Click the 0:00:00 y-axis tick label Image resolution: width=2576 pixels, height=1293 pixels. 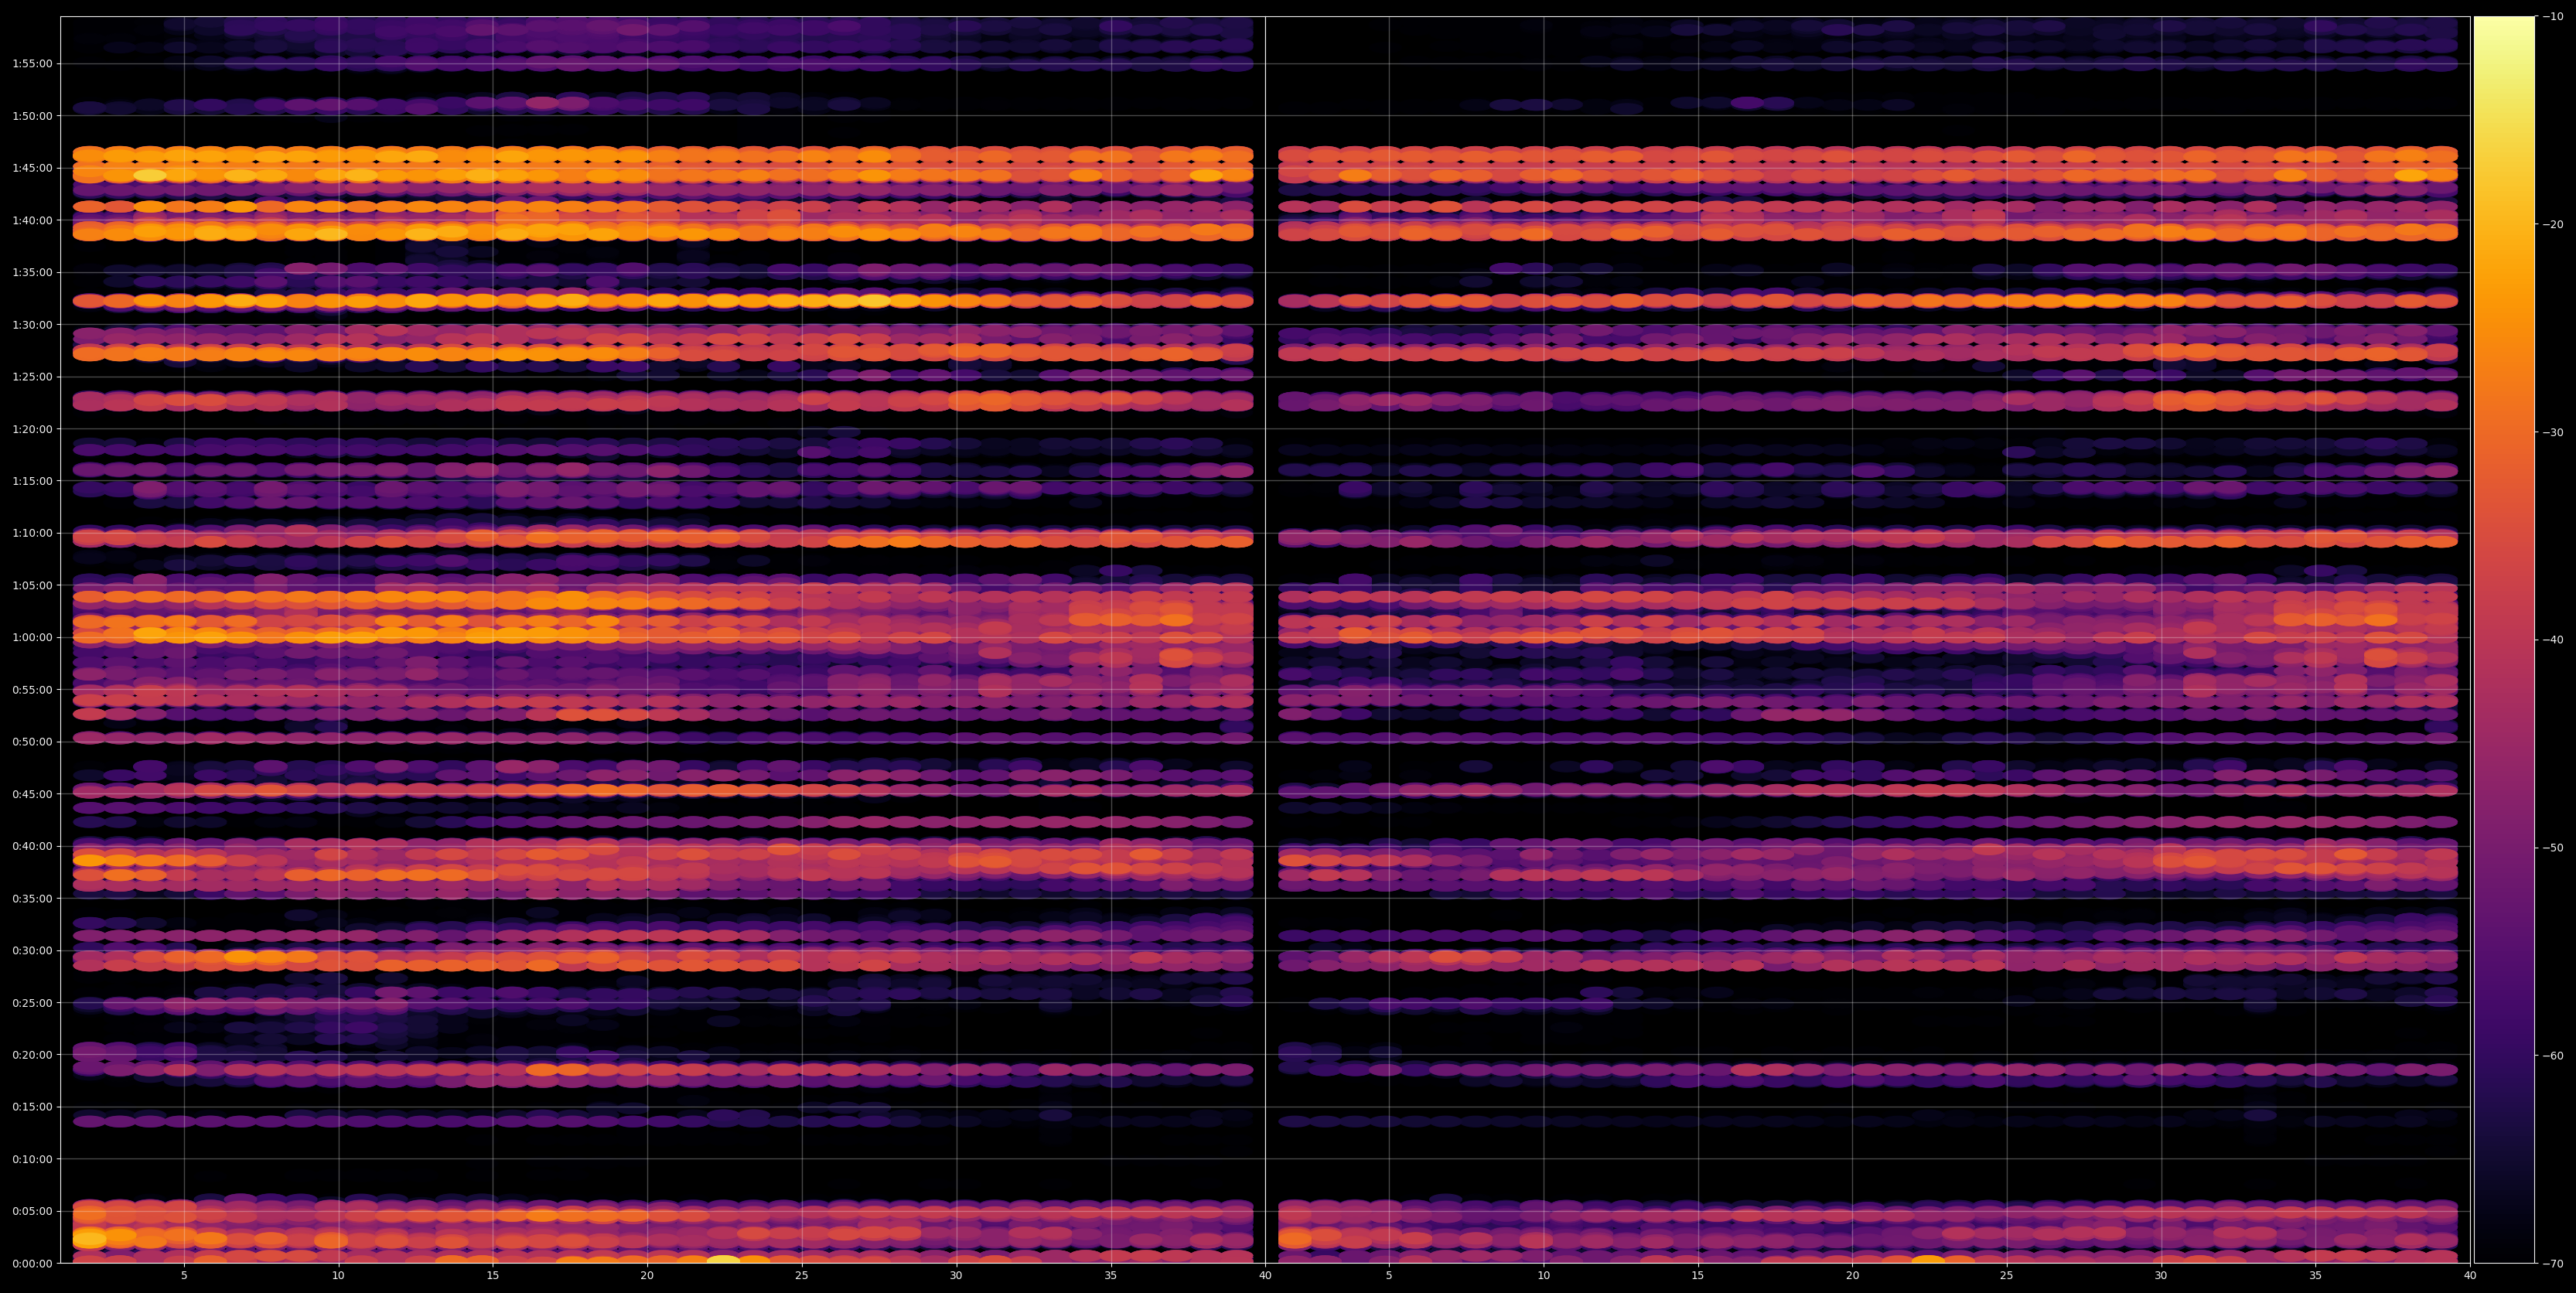click(32, 1263)
